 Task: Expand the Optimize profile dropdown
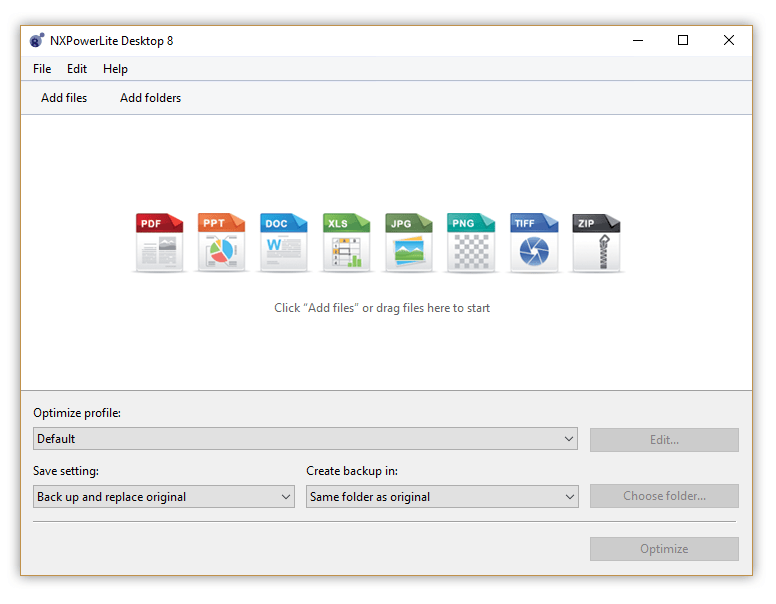pyautogui.click(x=305, y=439)
